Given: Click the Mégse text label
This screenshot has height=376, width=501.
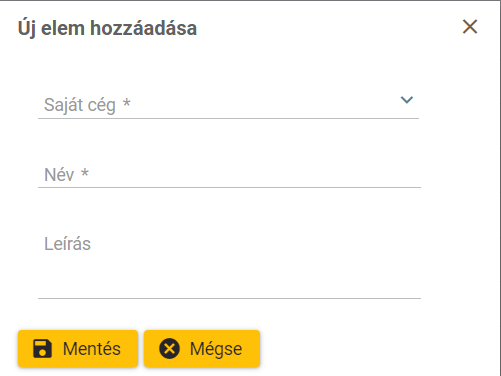Looking at the screenshot, I should tap(216, 349).
